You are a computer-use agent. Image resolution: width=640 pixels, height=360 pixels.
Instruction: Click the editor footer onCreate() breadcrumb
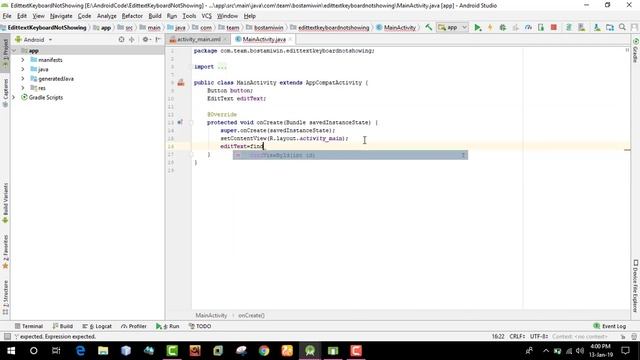click(251, 315)
